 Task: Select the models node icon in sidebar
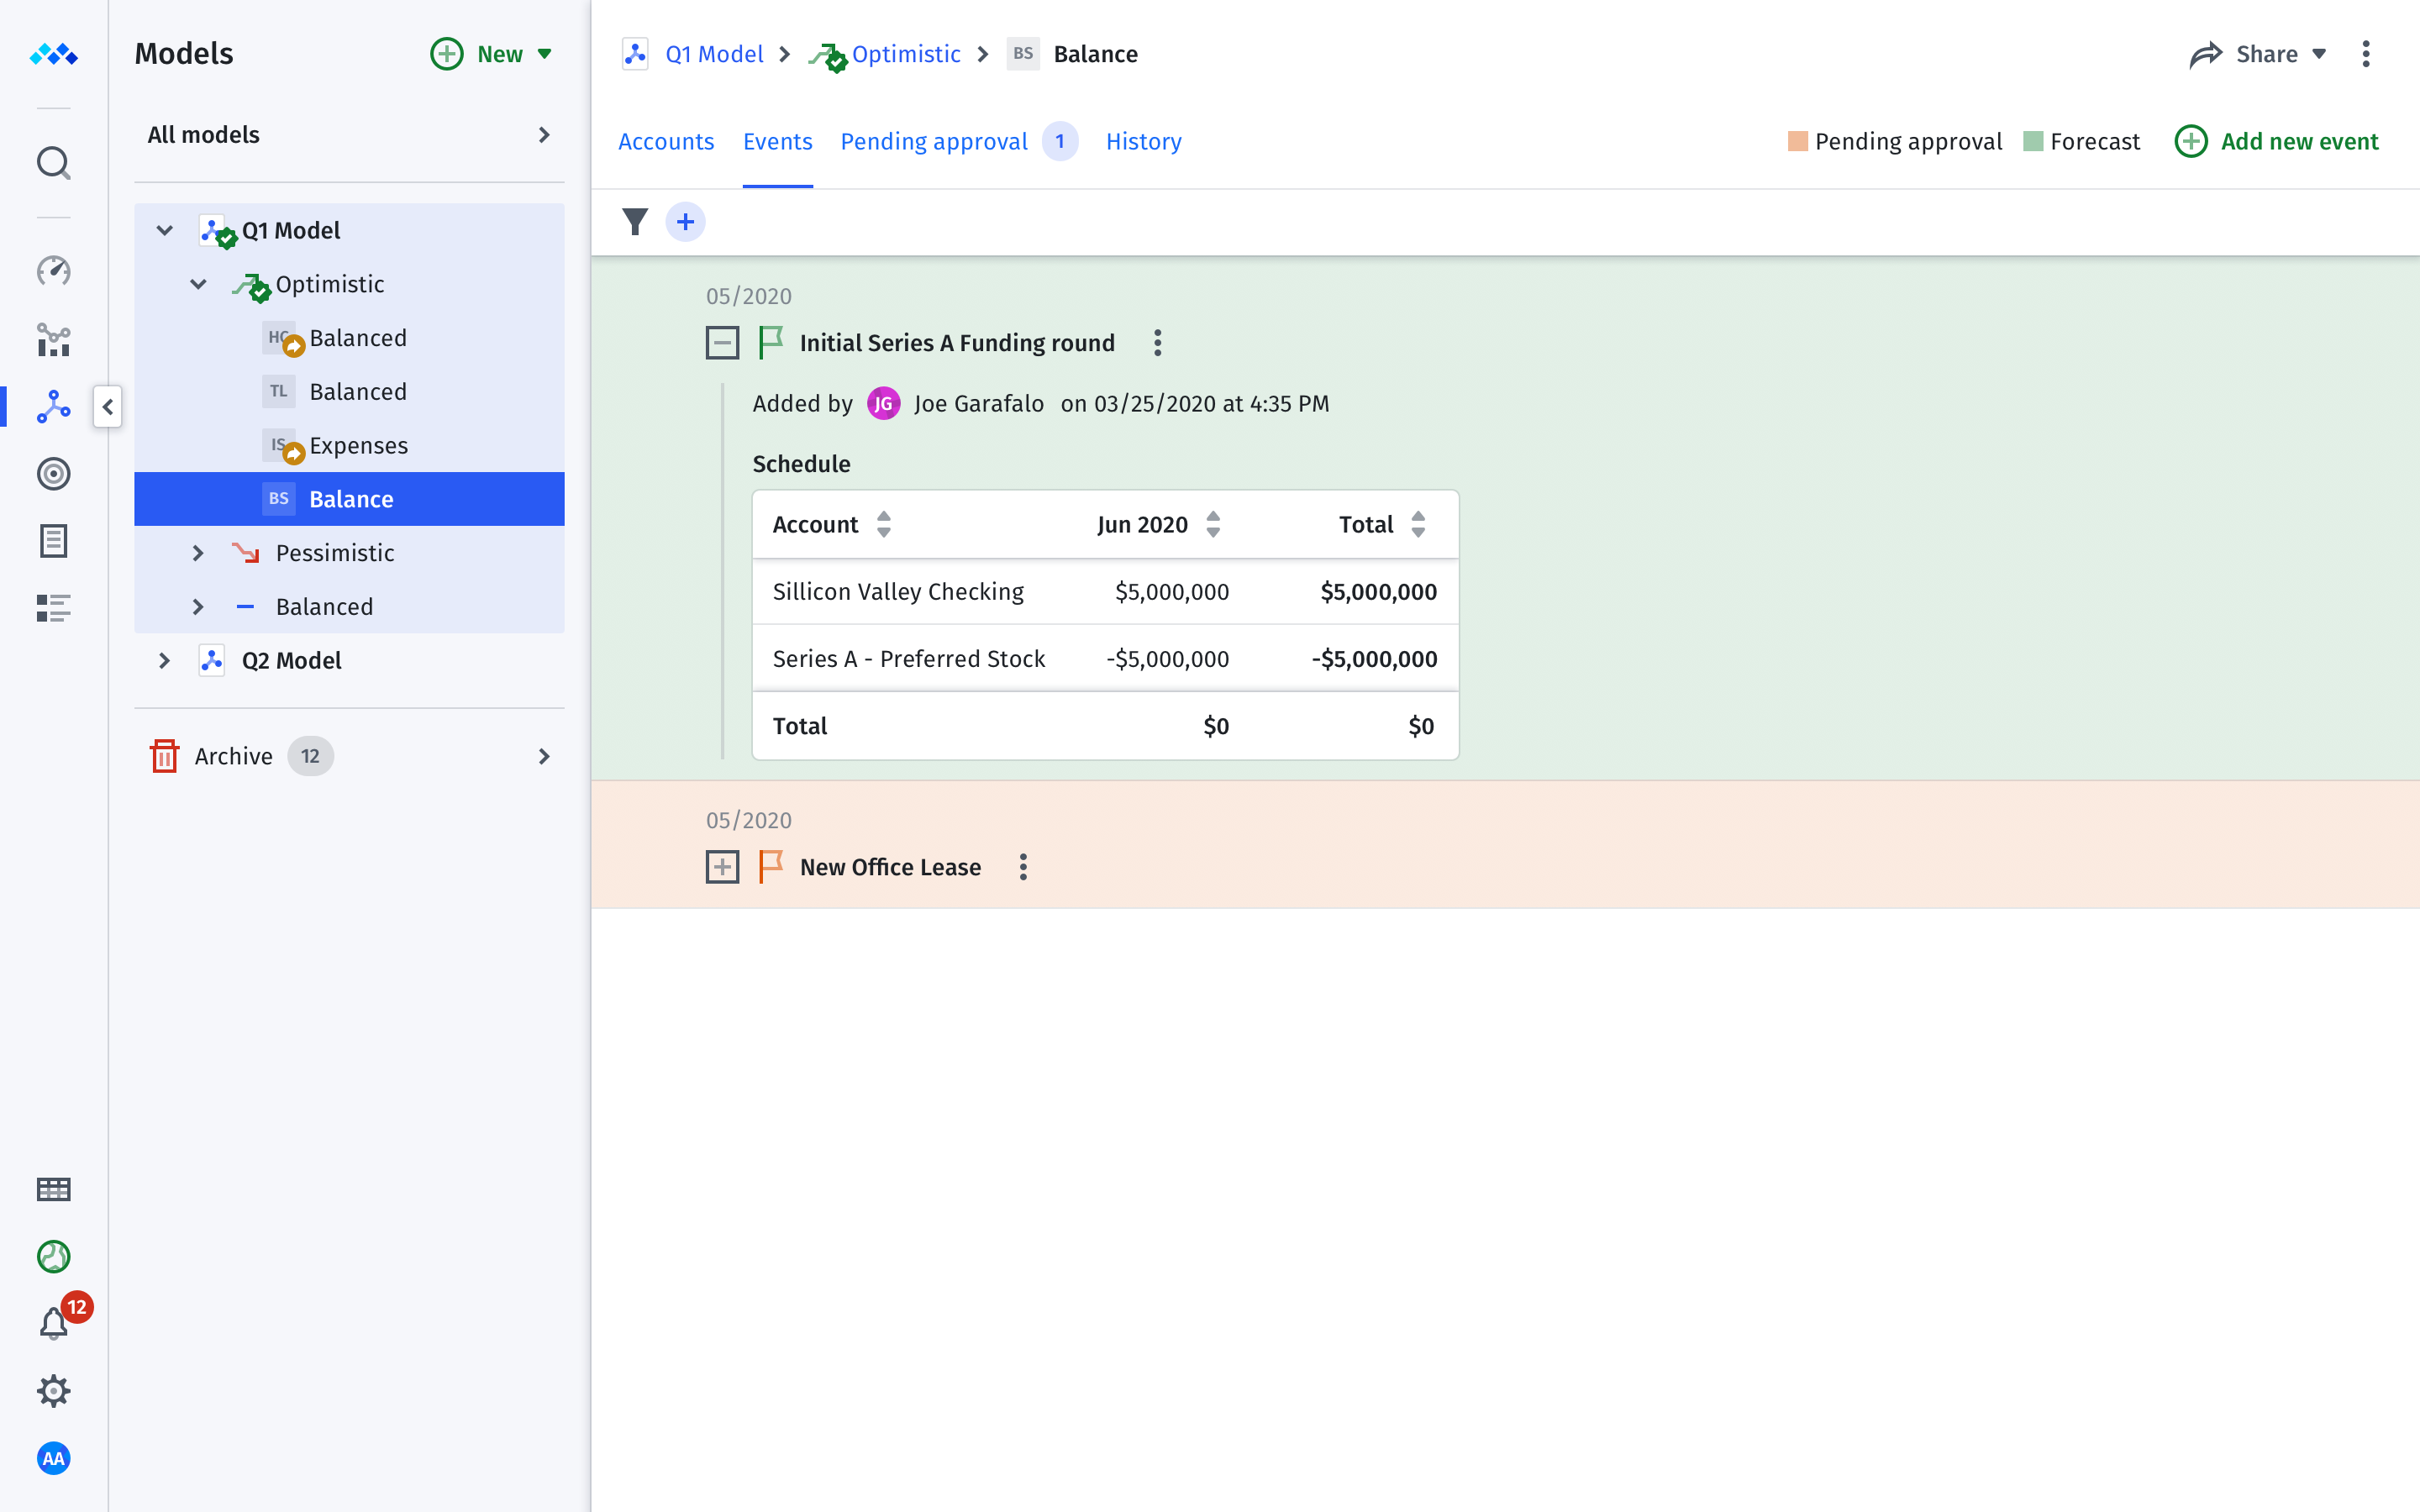pos(53,407)
